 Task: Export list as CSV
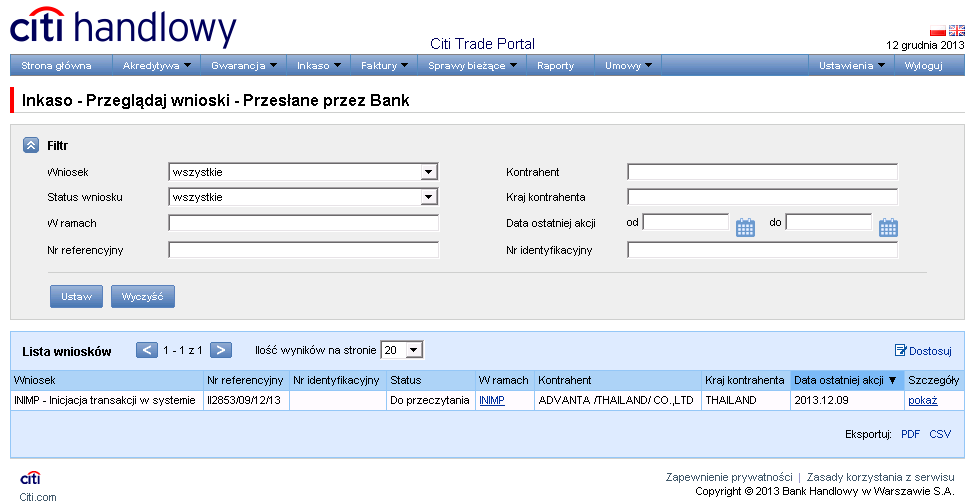pos(940,434)
